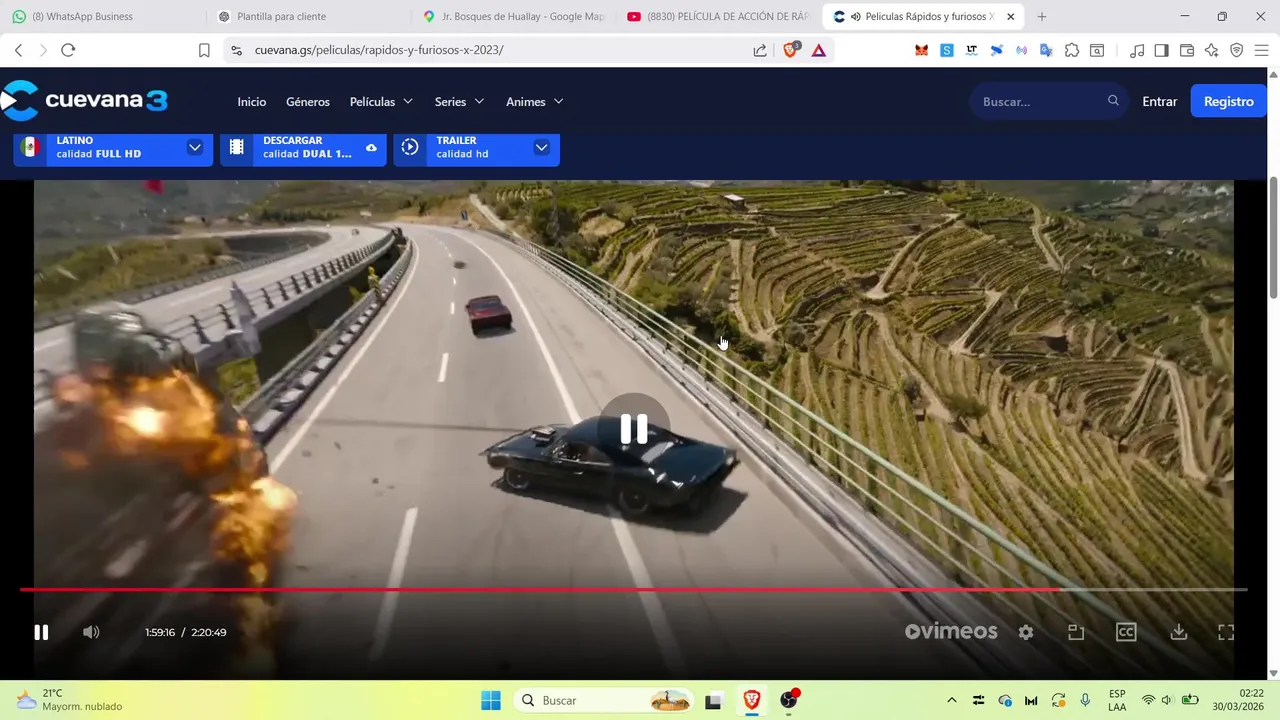Show hidden system tray icons chevron
Screen dimensions: 1280x720
point(951,700)
